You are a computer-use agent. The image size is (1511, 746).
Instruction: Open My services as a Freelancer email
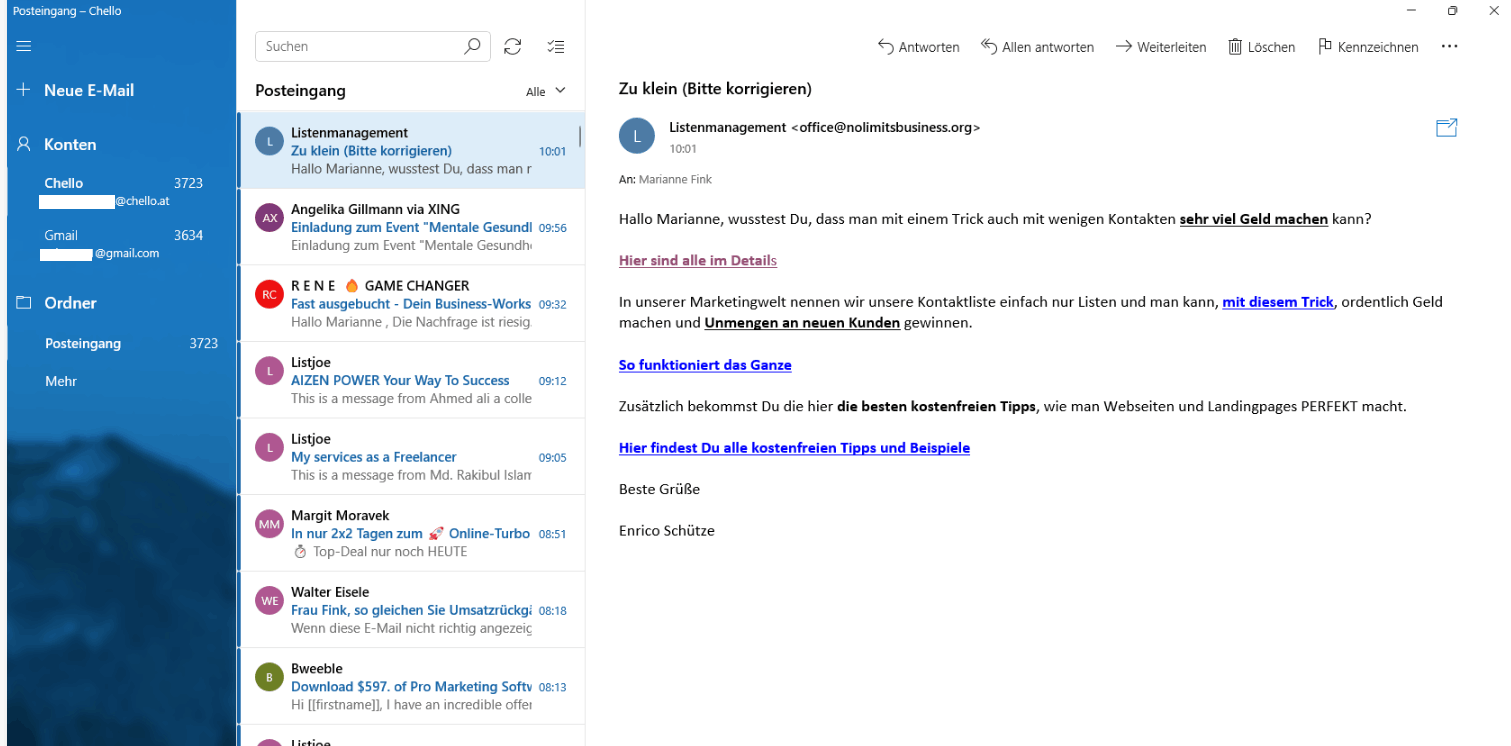[x=412, y=456]
